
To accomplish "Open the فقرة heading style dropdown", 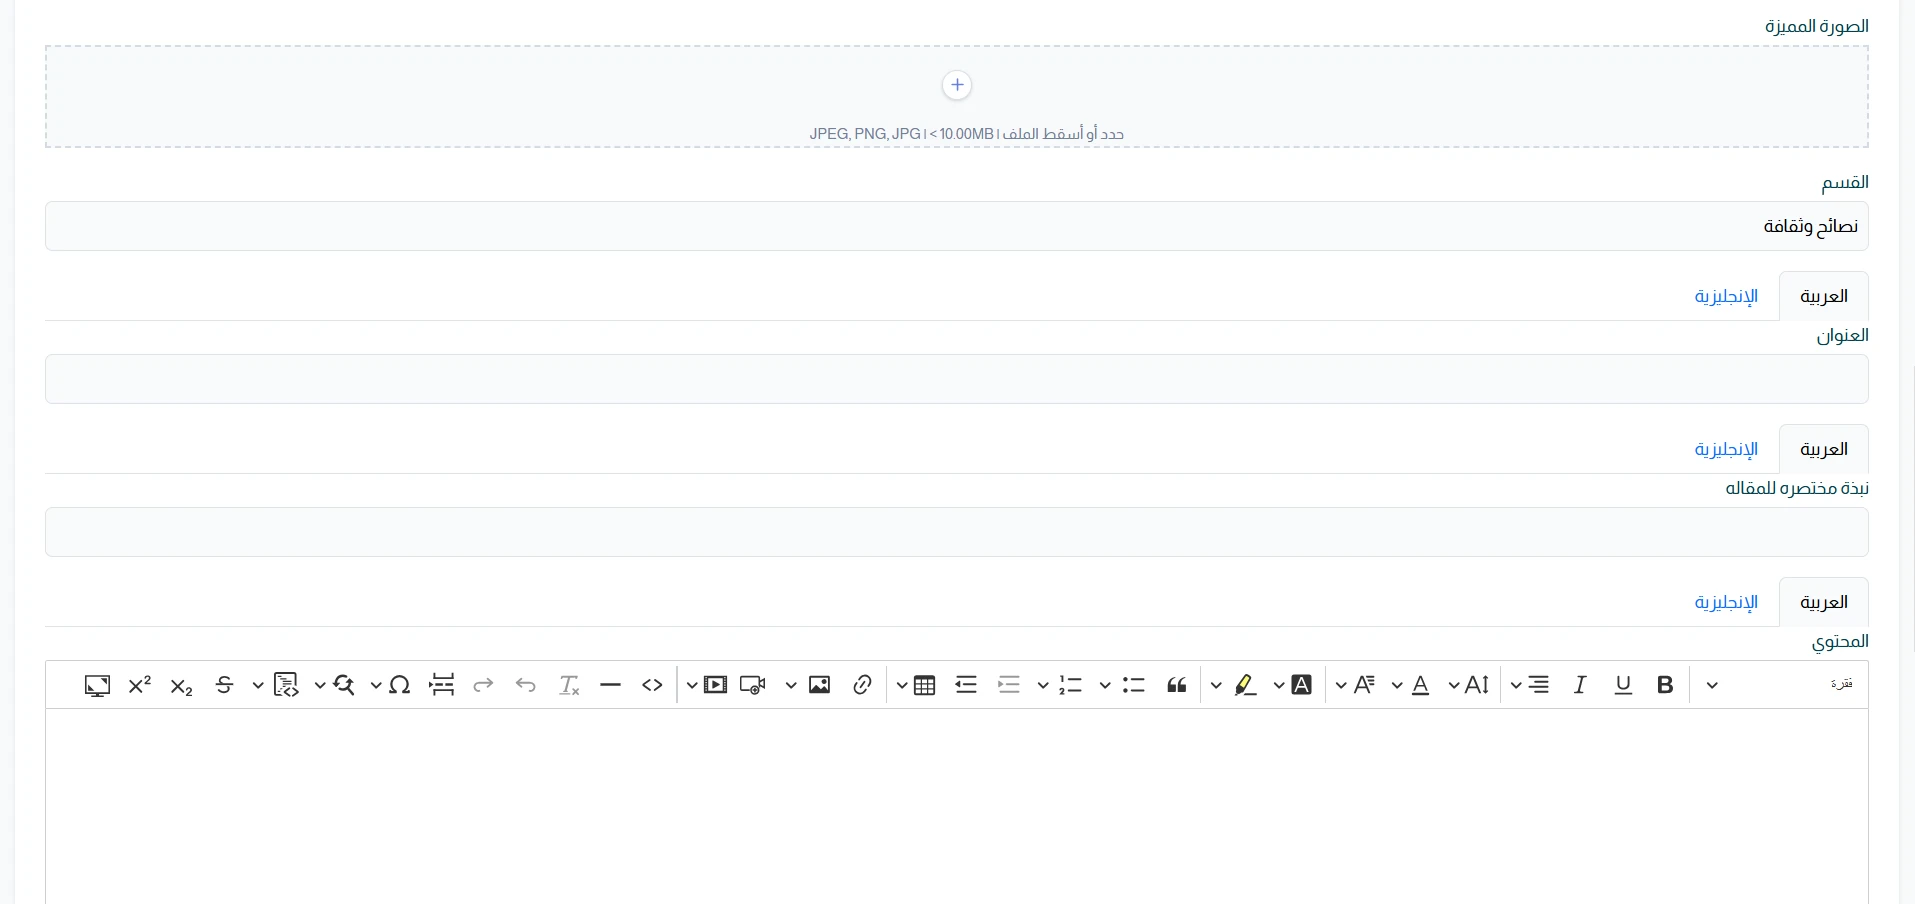I will pos(1777,685).
